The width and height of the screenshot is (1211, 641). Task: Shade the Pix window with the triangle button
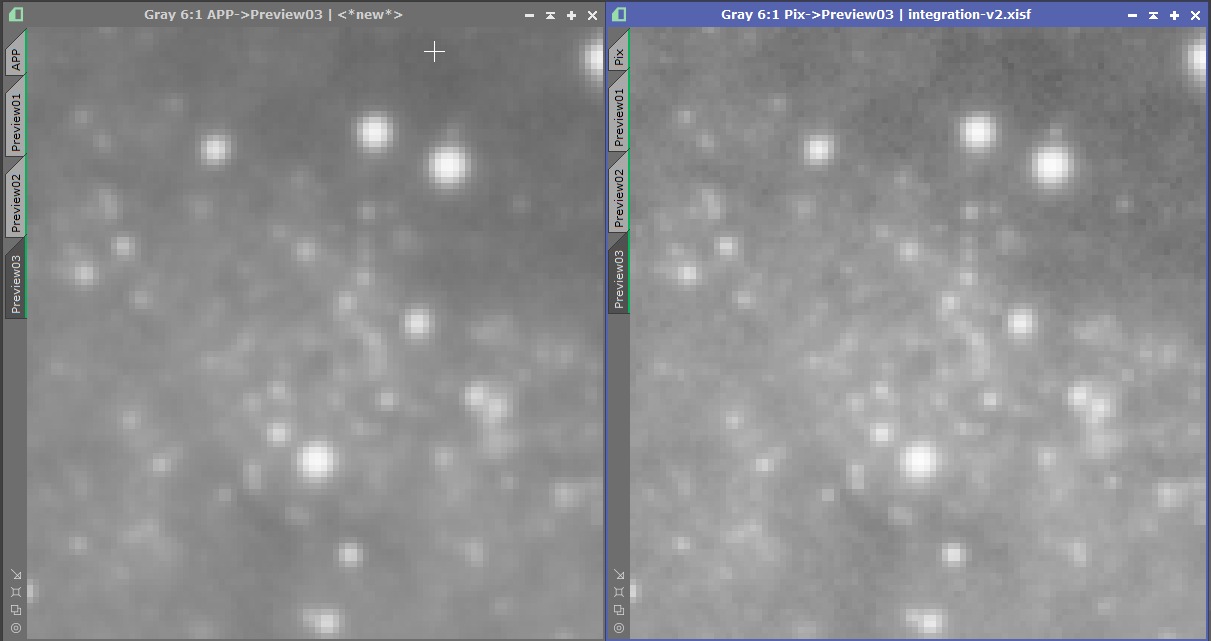click(1153, 15)
